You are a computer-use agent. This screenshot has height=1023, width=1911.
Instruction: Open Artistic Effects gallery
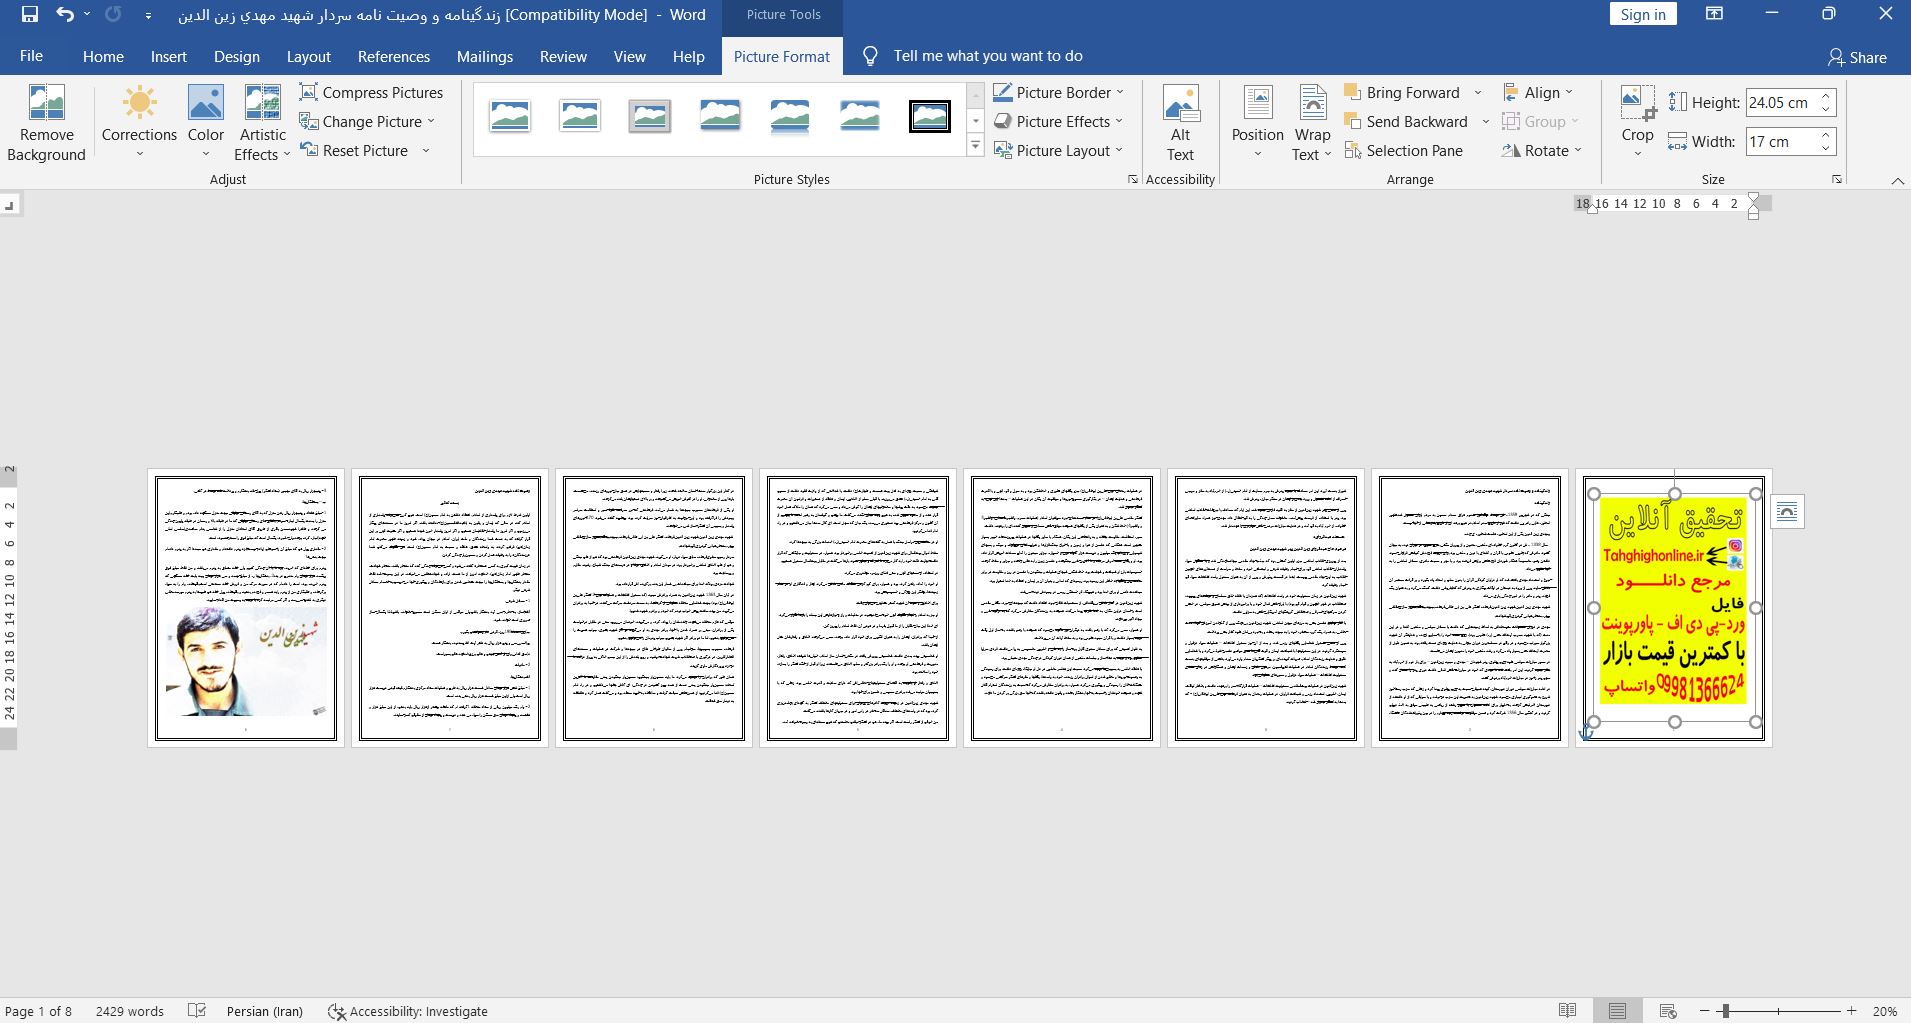point(262,123)
